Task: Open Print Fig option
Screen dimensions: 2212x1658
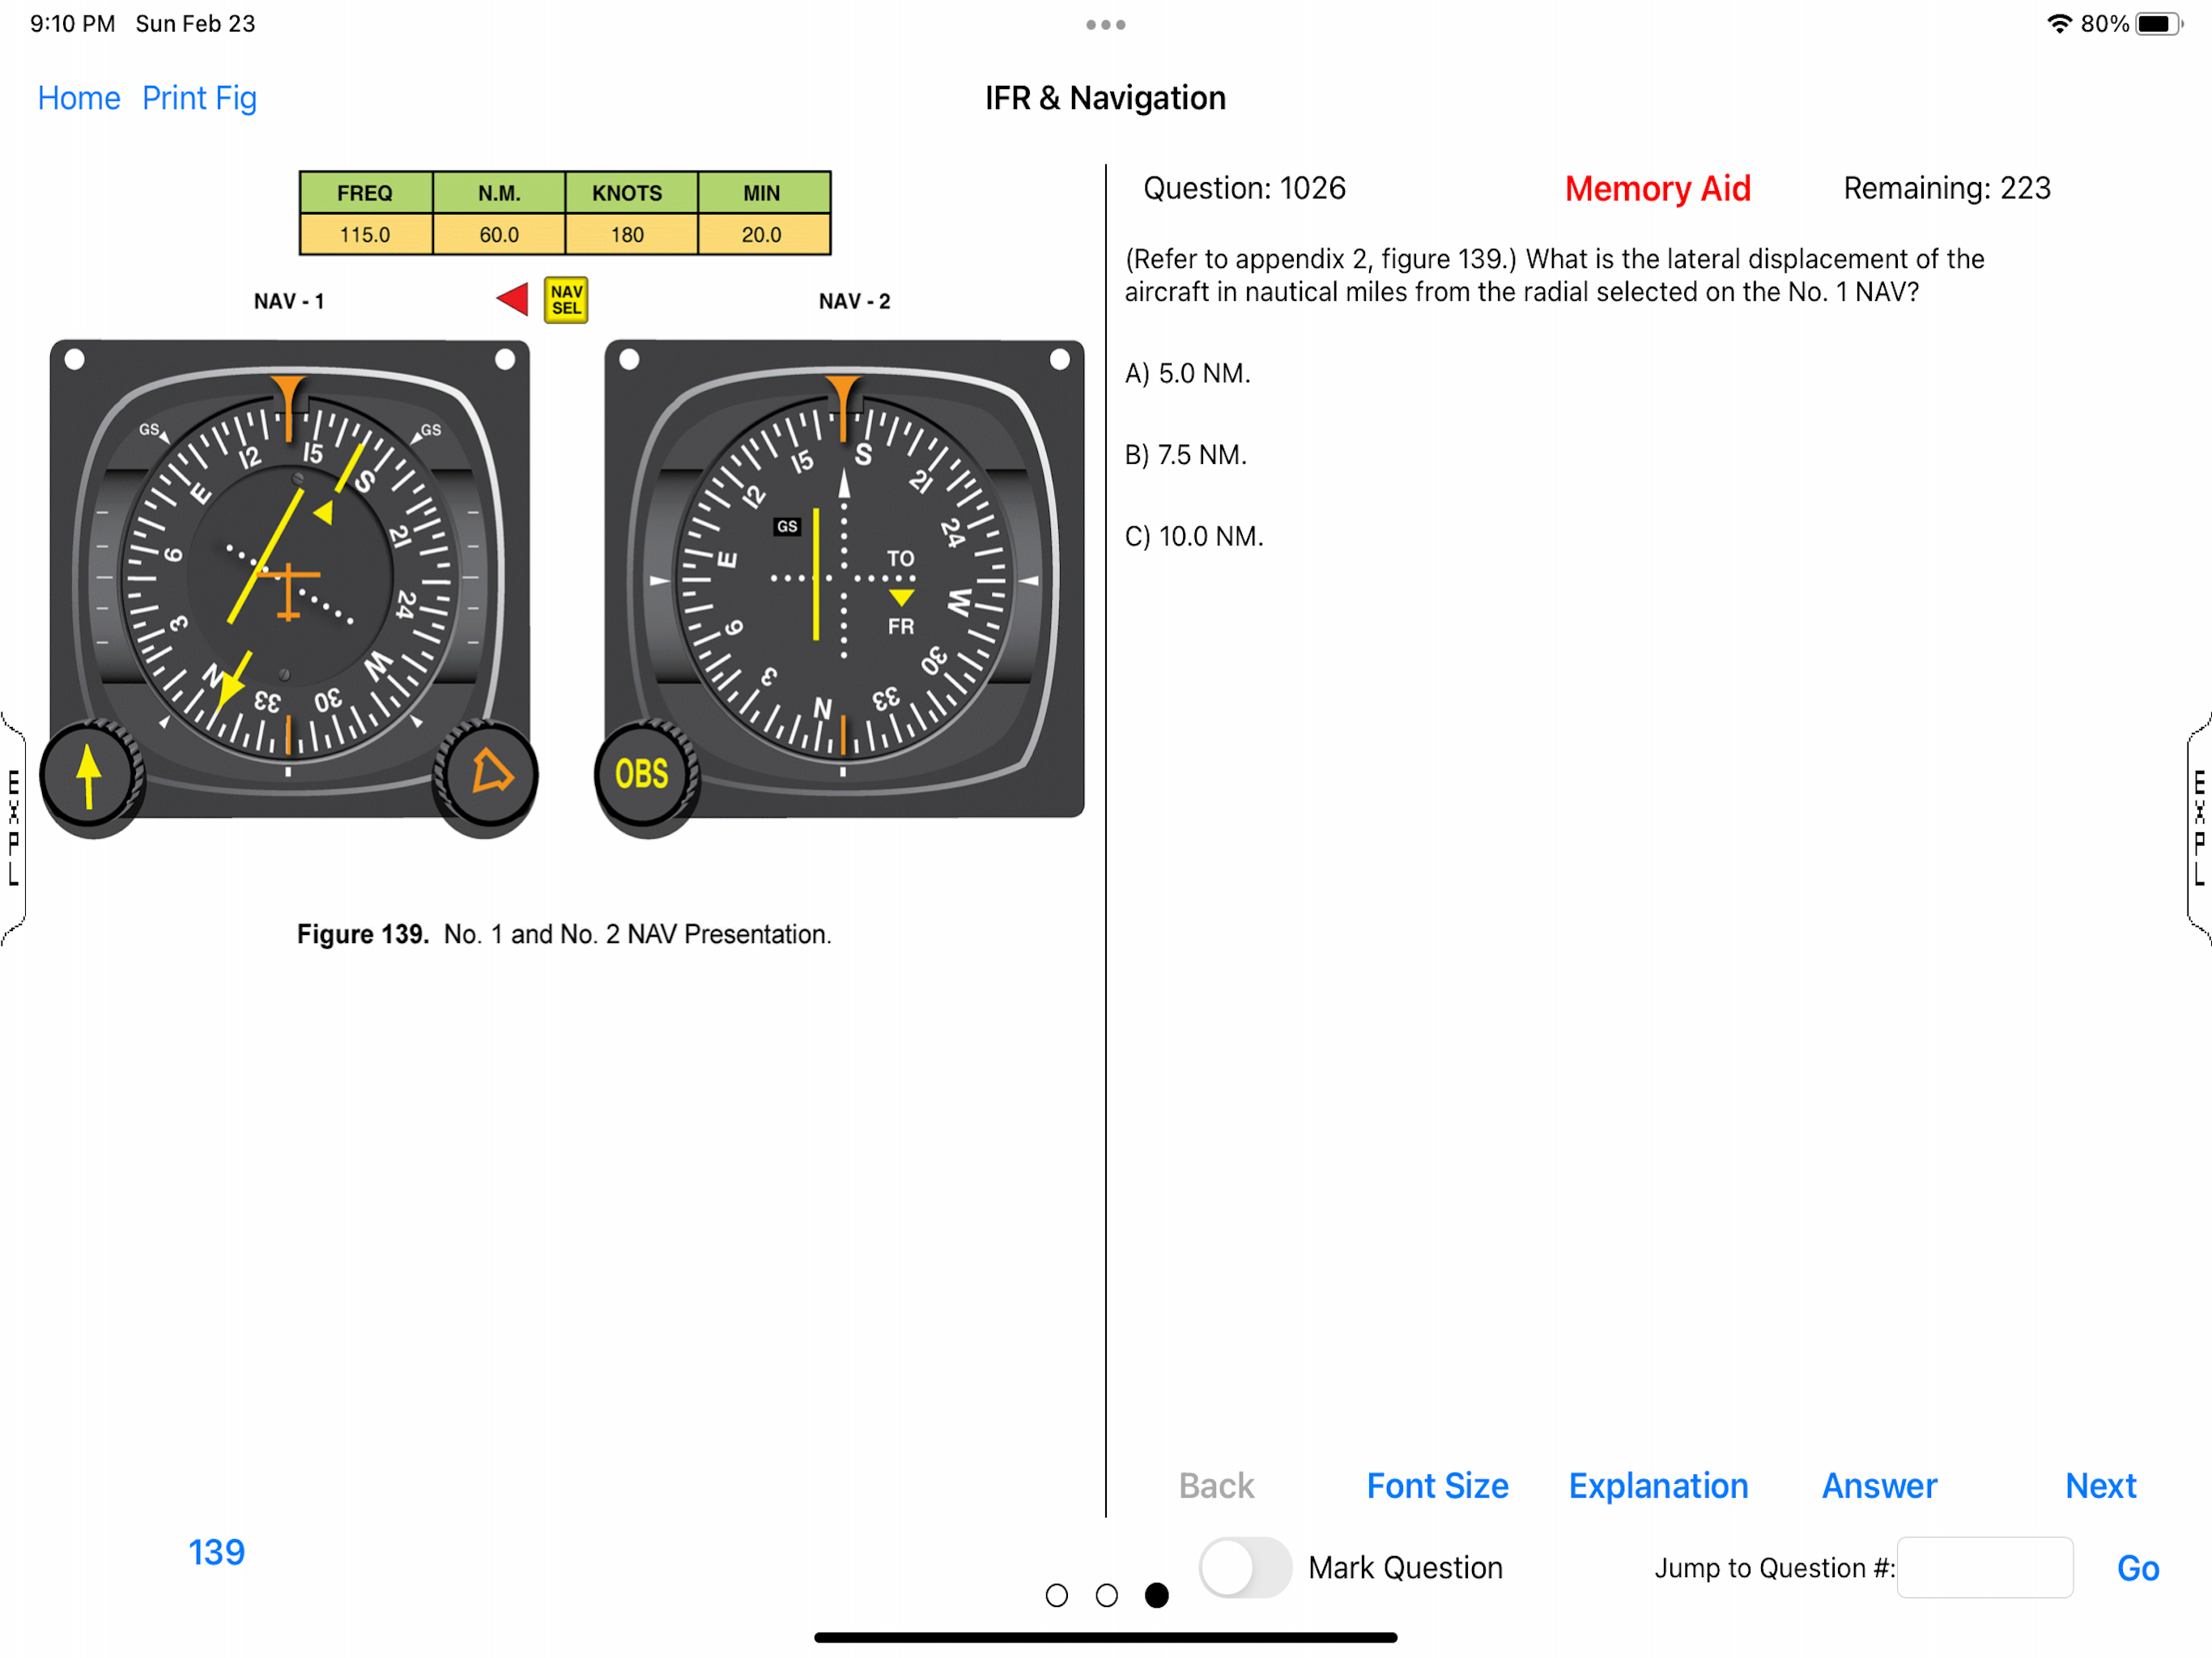Action: [199, 98]
